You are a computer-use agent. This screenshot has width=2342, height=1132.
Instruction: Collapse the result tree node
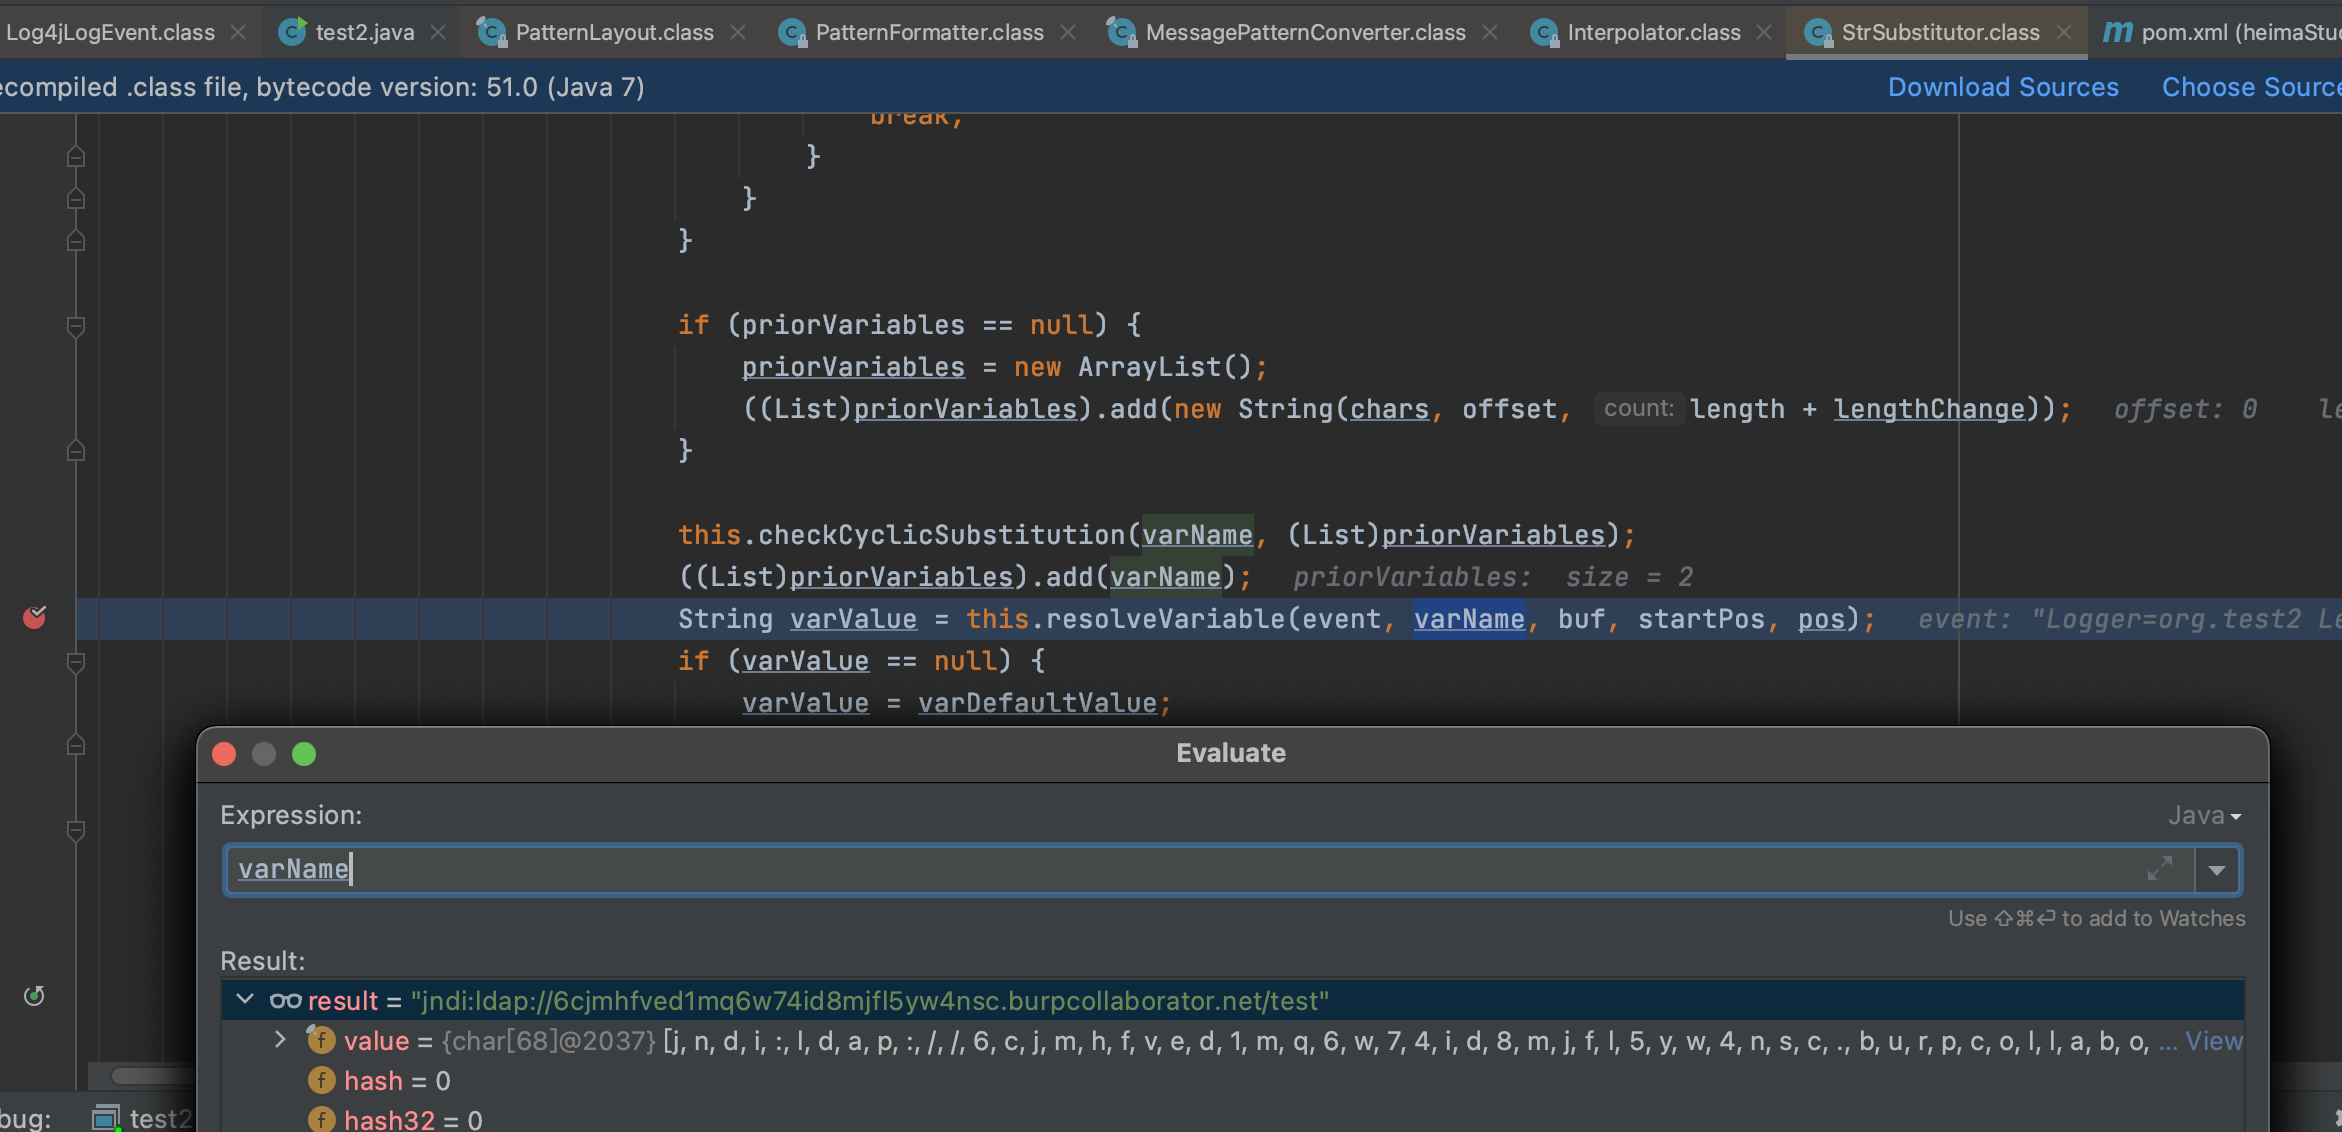coord(245,1000)
